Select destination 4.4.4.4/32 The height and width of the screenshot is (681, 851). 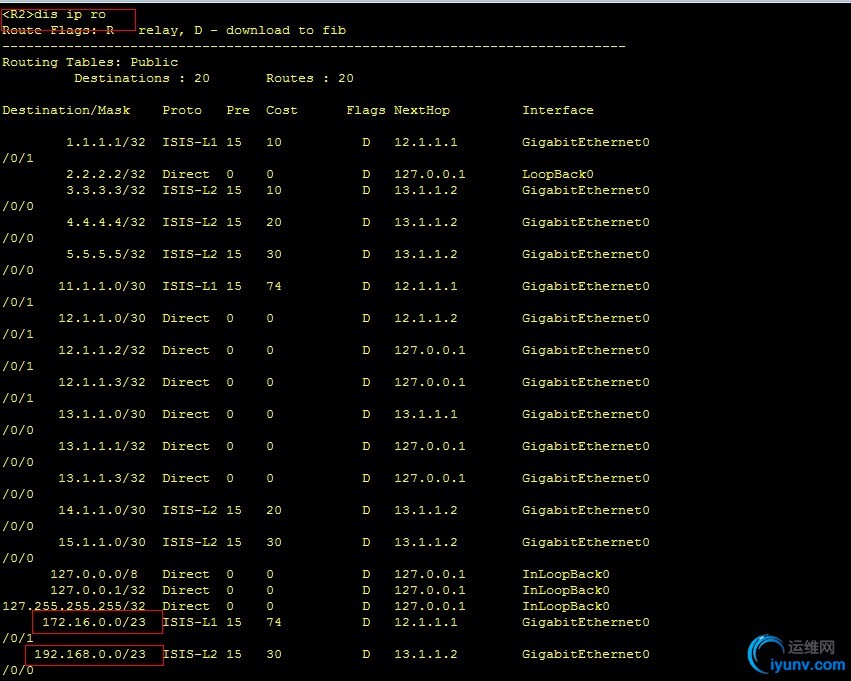pyautogui.click(x=106, y=222)
